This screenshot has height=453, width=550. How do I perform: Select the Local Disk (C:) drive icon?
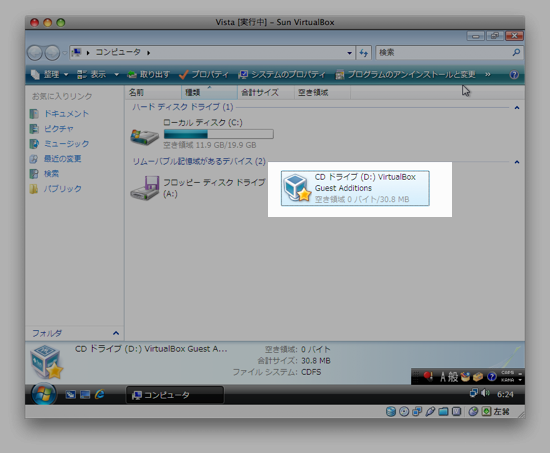click(145, 136)
